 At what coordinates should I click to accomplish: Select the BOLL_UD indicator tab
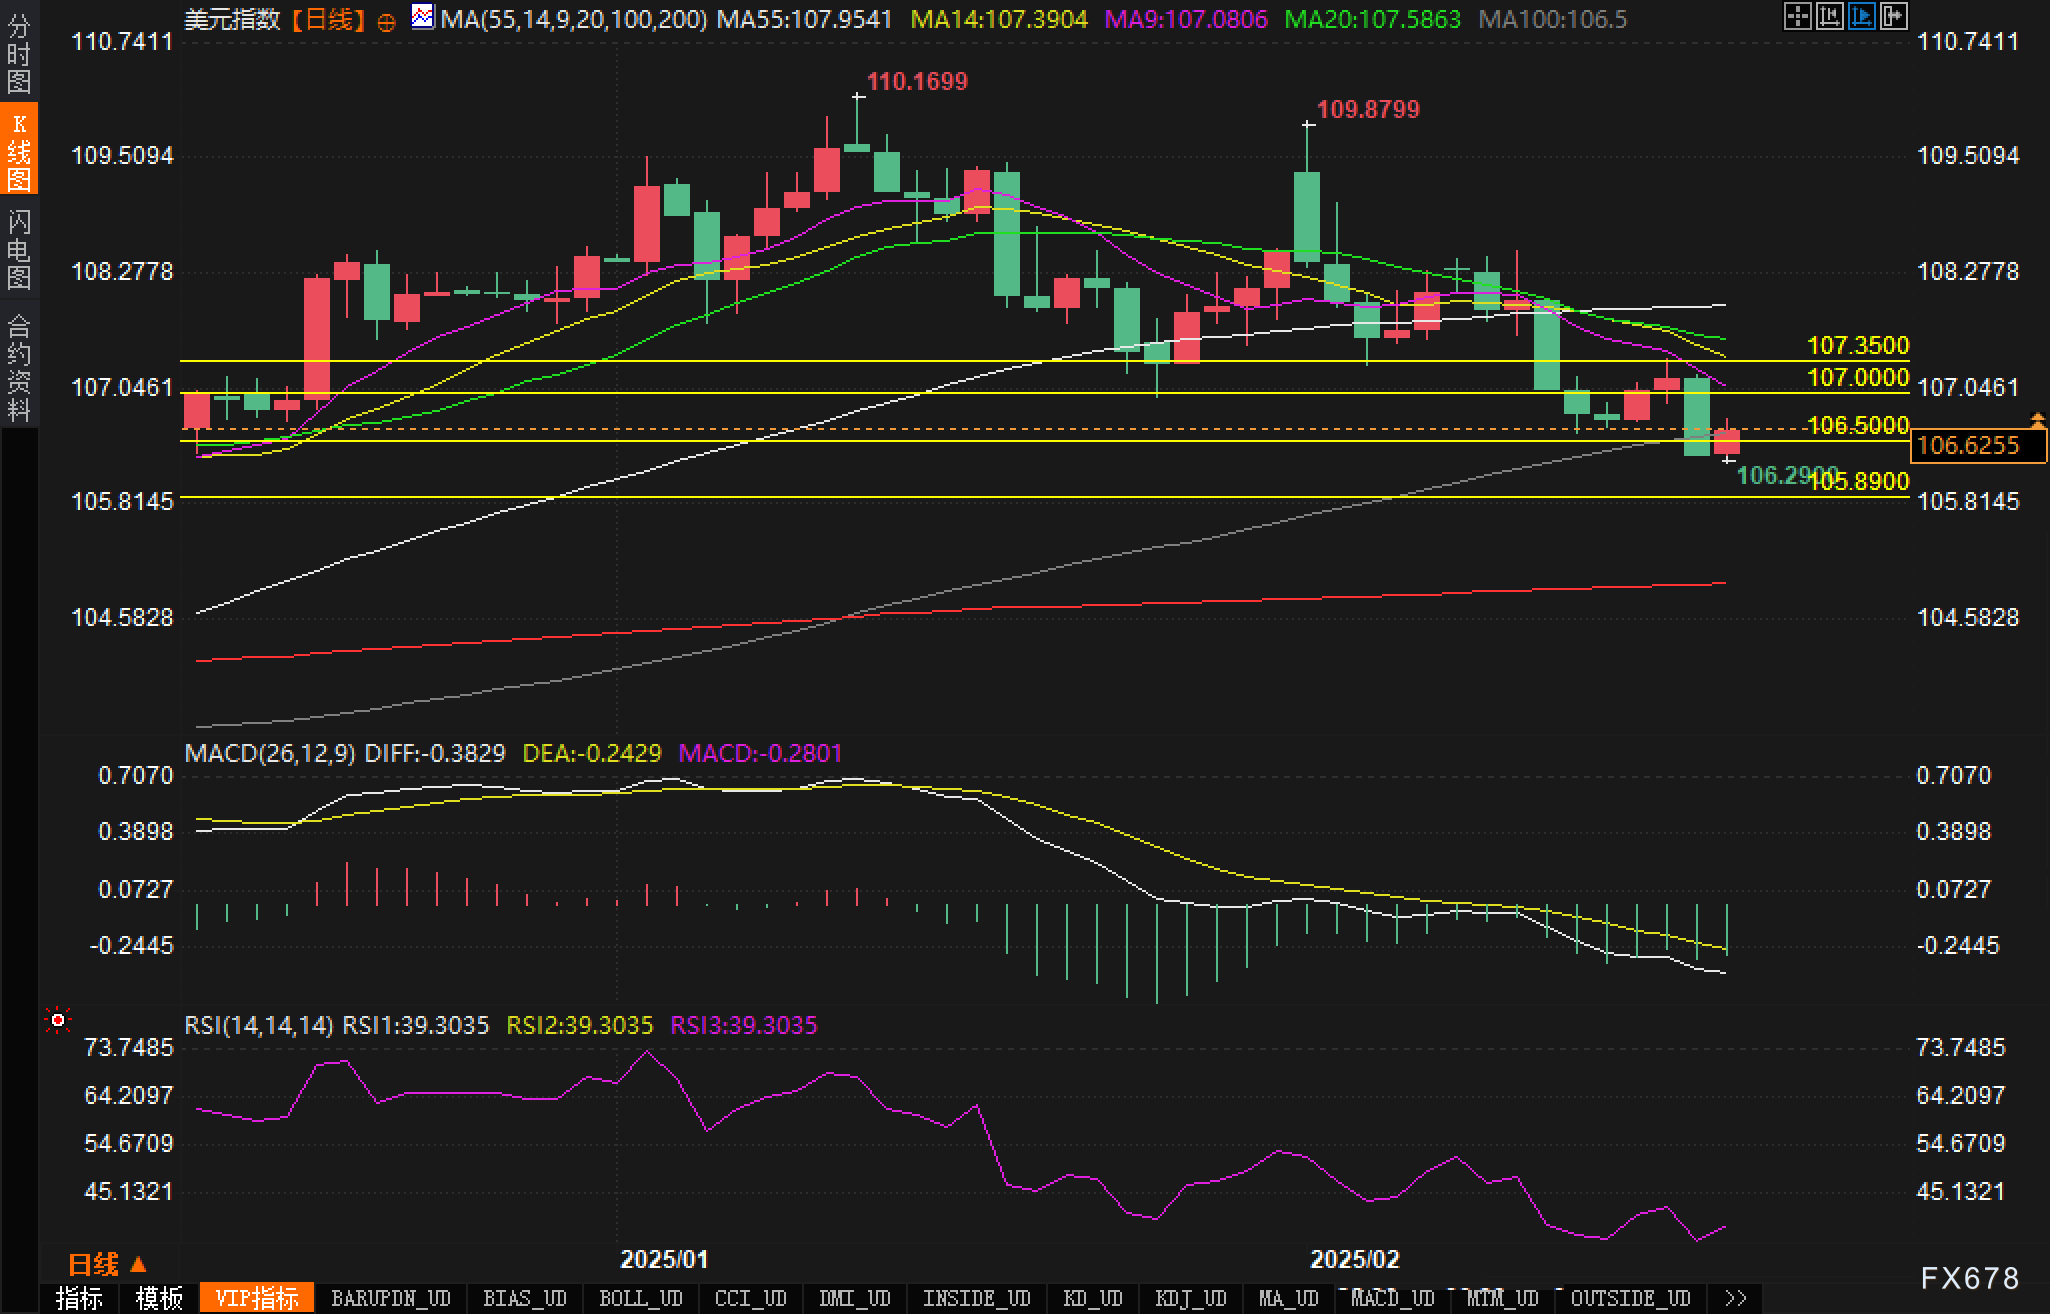click(640, 1298)
